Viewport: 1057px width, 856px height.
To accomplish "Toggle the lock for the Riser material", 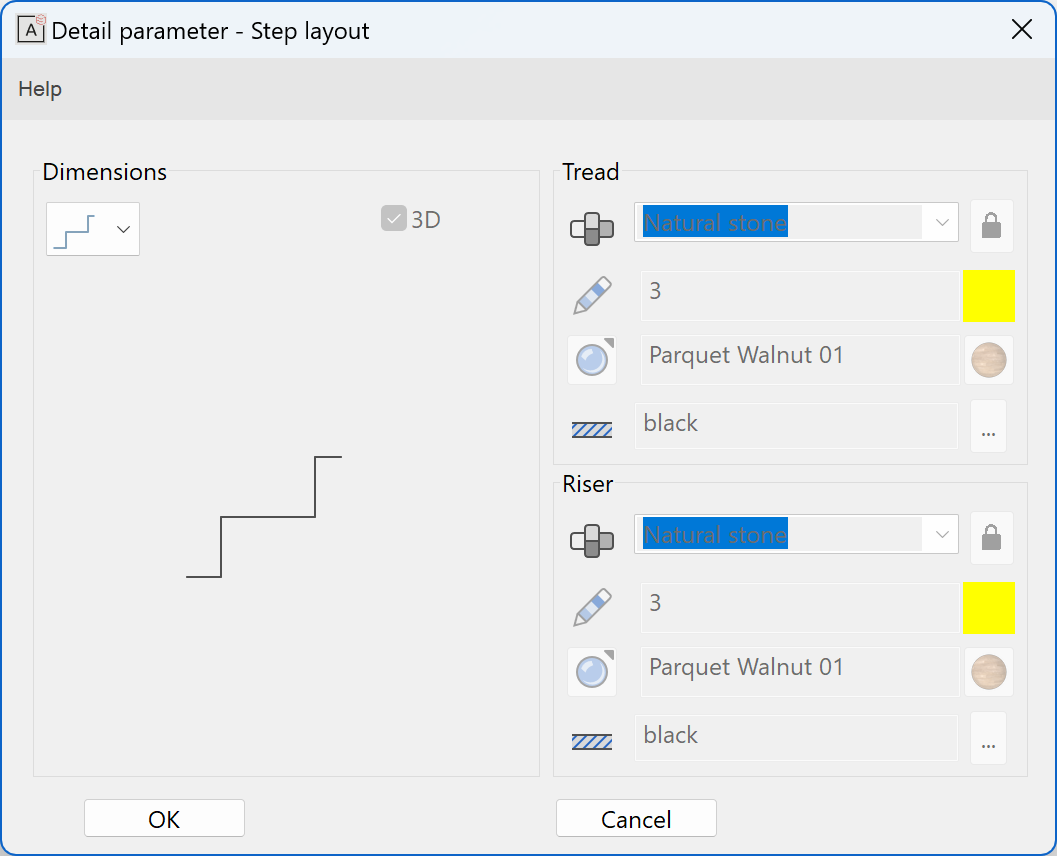I will [990, 538].
